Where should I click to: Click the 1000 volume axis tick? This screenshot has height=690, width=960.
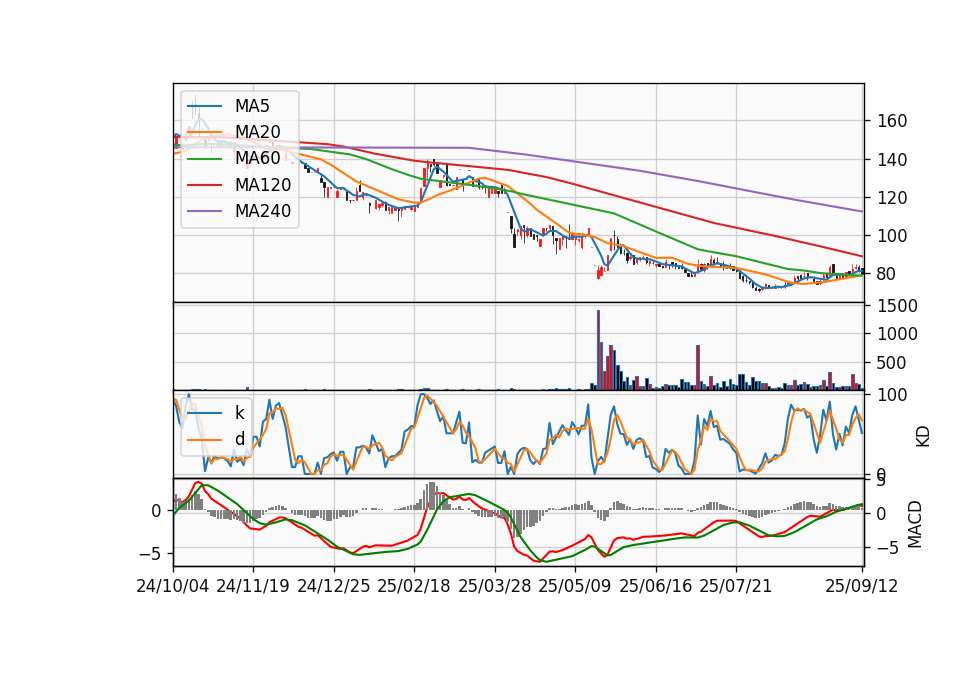coord(897,334)
